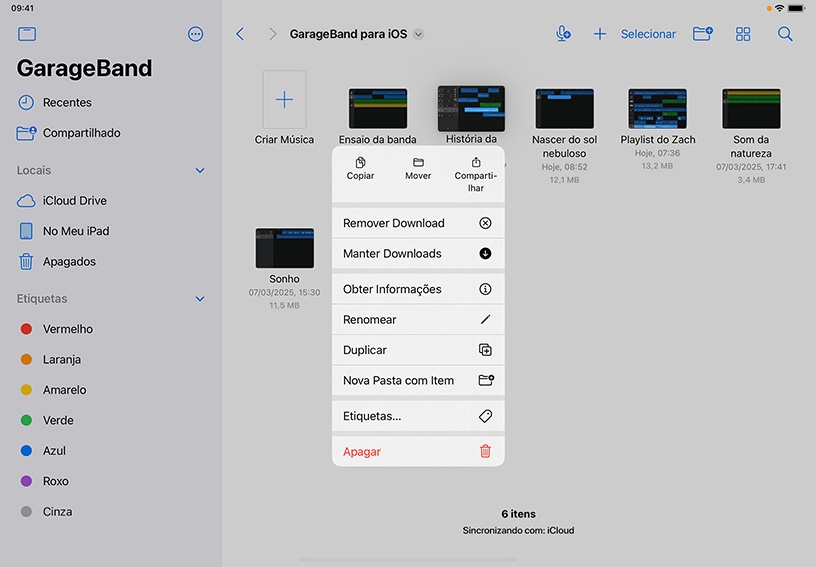Switch view with the grid icon
816x567 pixels.
(743, 34)
